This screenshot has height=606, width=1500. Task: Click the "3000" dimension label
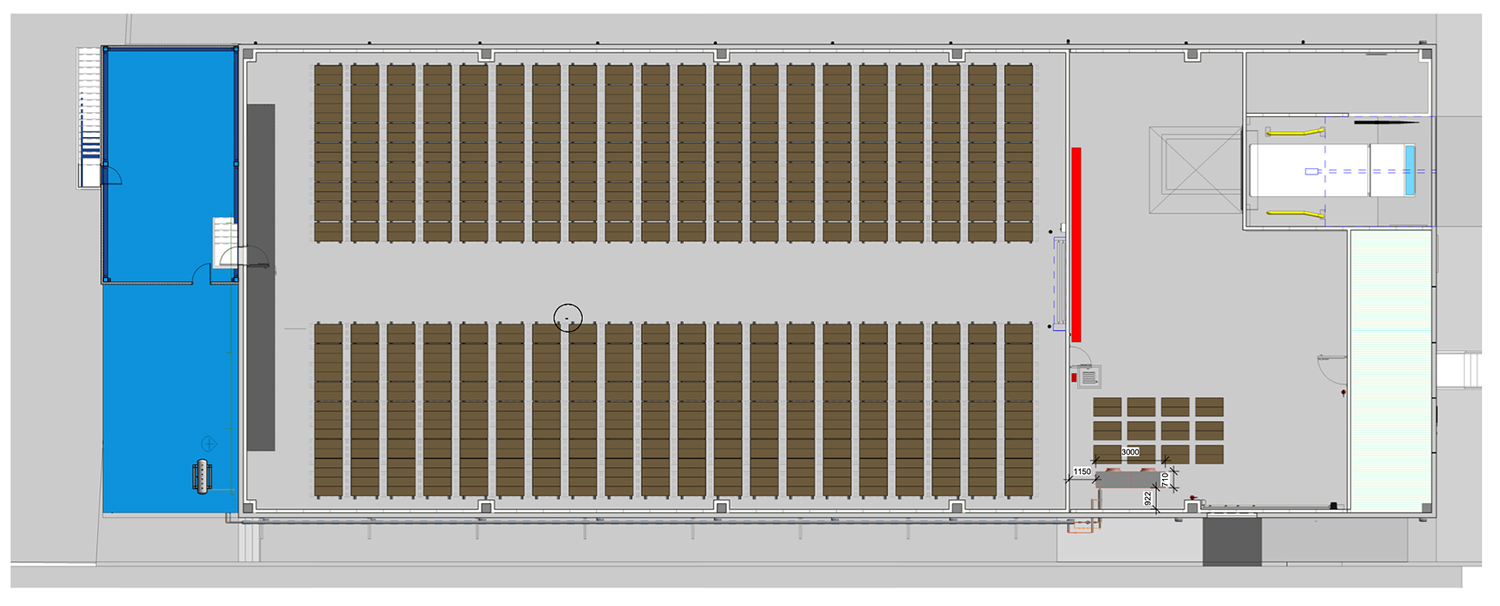tap(1130, 453)
